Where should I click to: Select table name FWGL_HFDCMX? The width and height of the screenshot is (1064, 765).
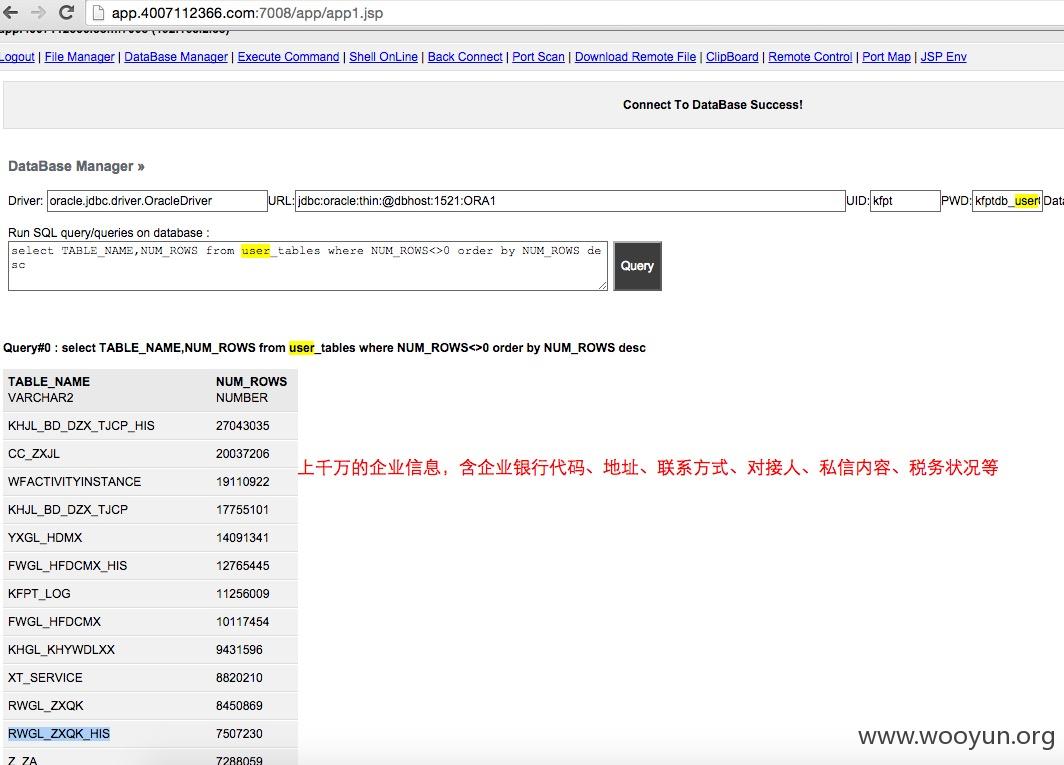[54, 622]
